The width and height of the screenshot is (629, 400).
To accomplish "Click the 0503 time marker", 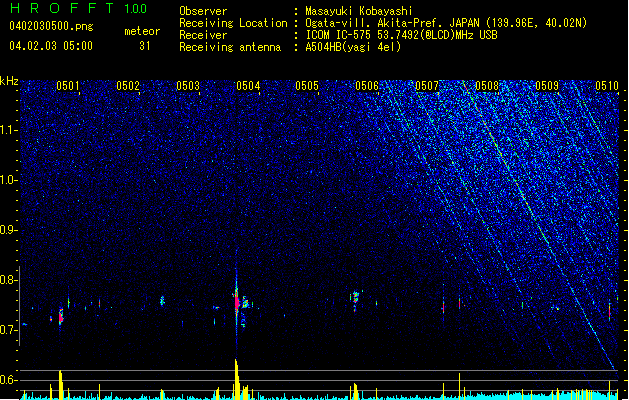I will click(188, 85).
